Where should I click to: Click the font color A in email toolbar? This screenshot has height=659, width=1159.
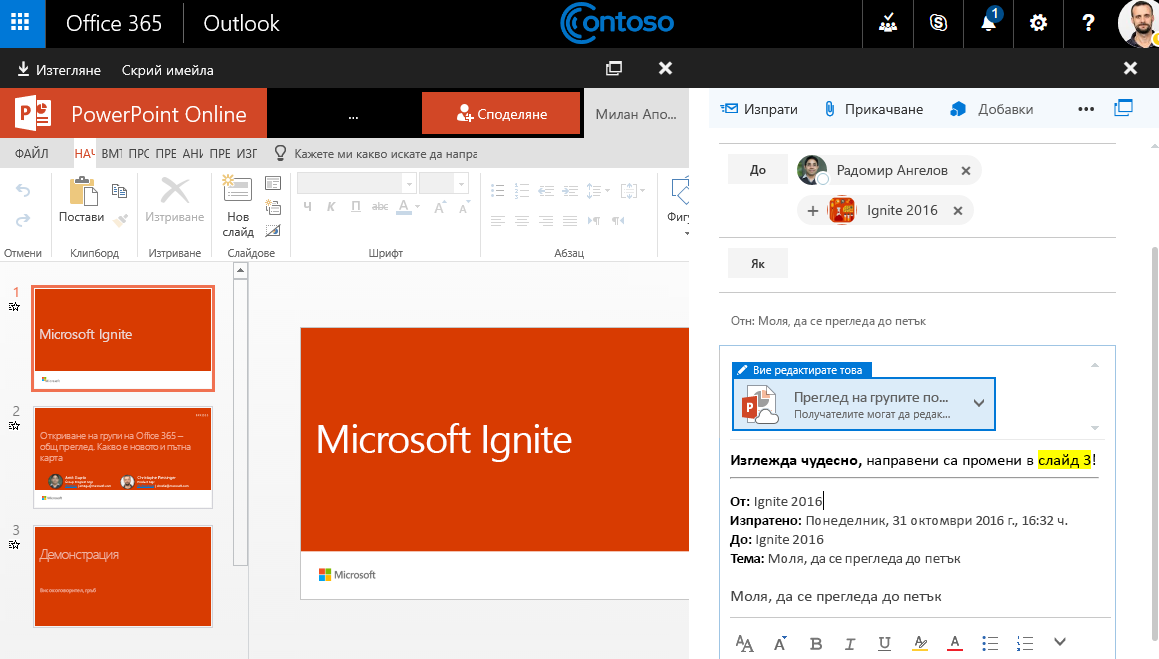(955, 643)
